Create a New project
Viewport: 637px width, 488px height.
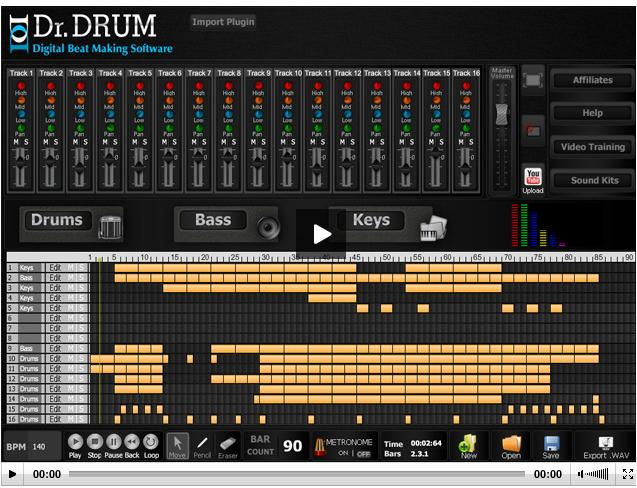(468, 447)
